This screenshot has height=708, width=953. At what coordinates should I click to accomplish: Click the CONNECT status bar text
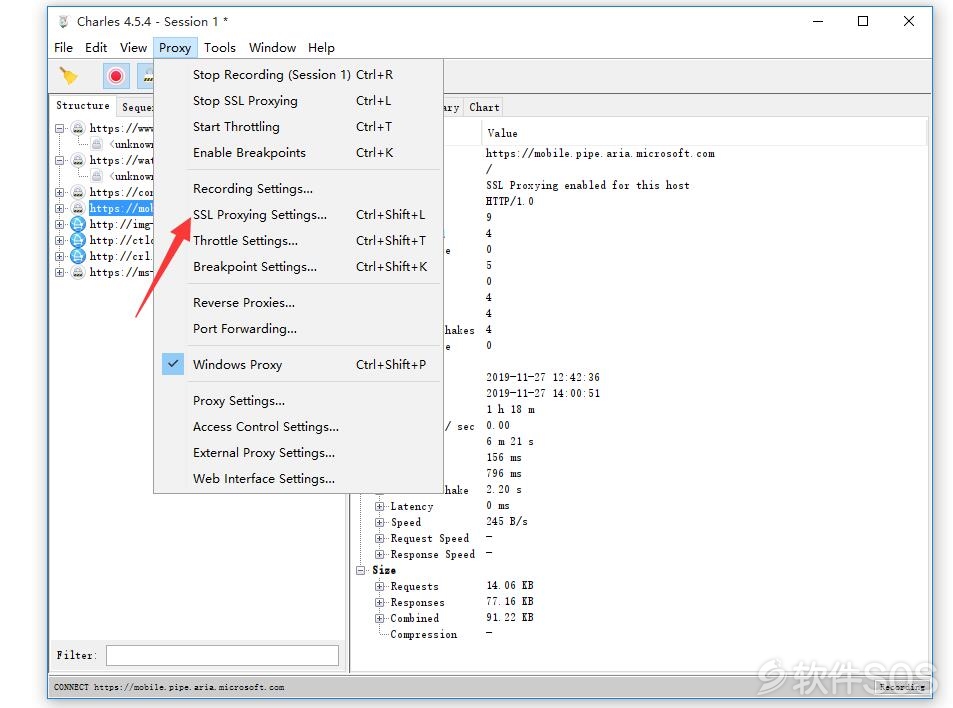[169, 687]
